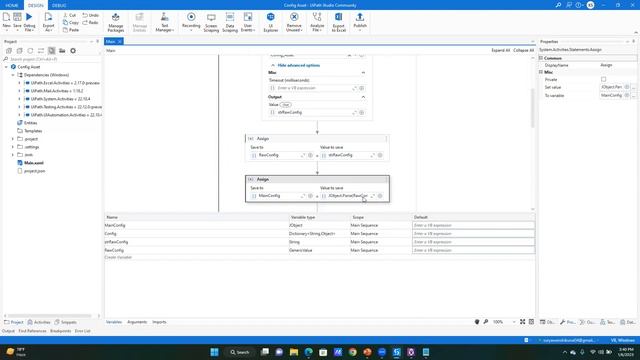Click Export to Excel icon

pyautogui.click(x=339, y=22)
